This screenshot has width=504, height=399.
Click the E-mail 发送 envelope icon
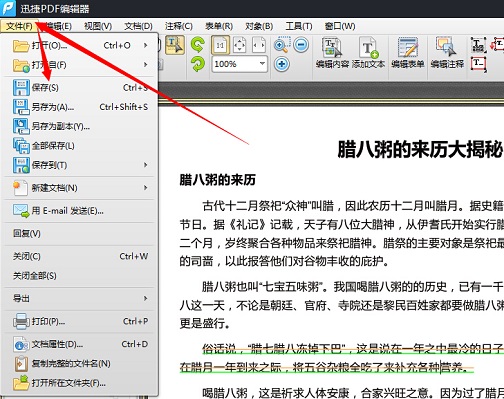(x=21, y=211)
